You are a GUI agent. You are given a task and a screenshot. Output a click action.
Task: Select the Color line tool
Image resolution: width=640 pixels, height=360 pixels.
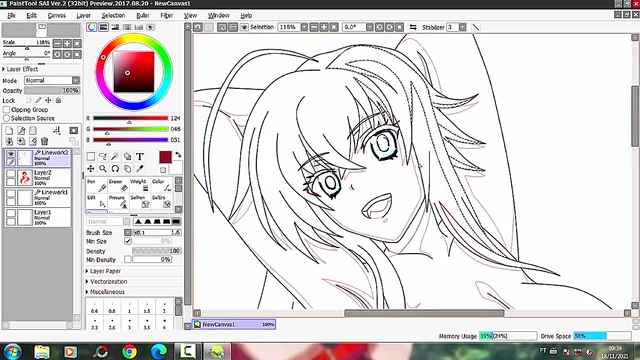[x=161, y=185]
